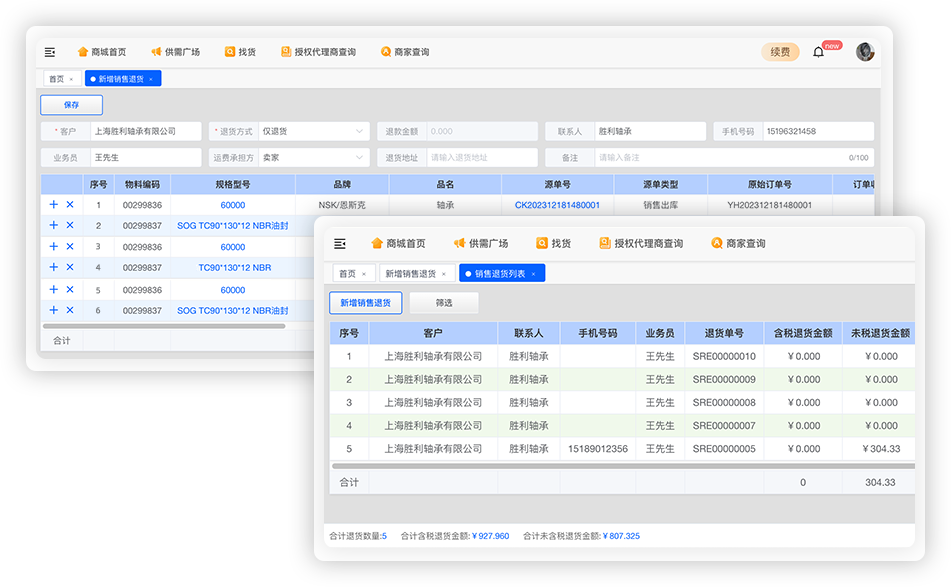Add a row after row 4
Image resolution: width=951 pixels, height=587 pixels.
(53, 267)
